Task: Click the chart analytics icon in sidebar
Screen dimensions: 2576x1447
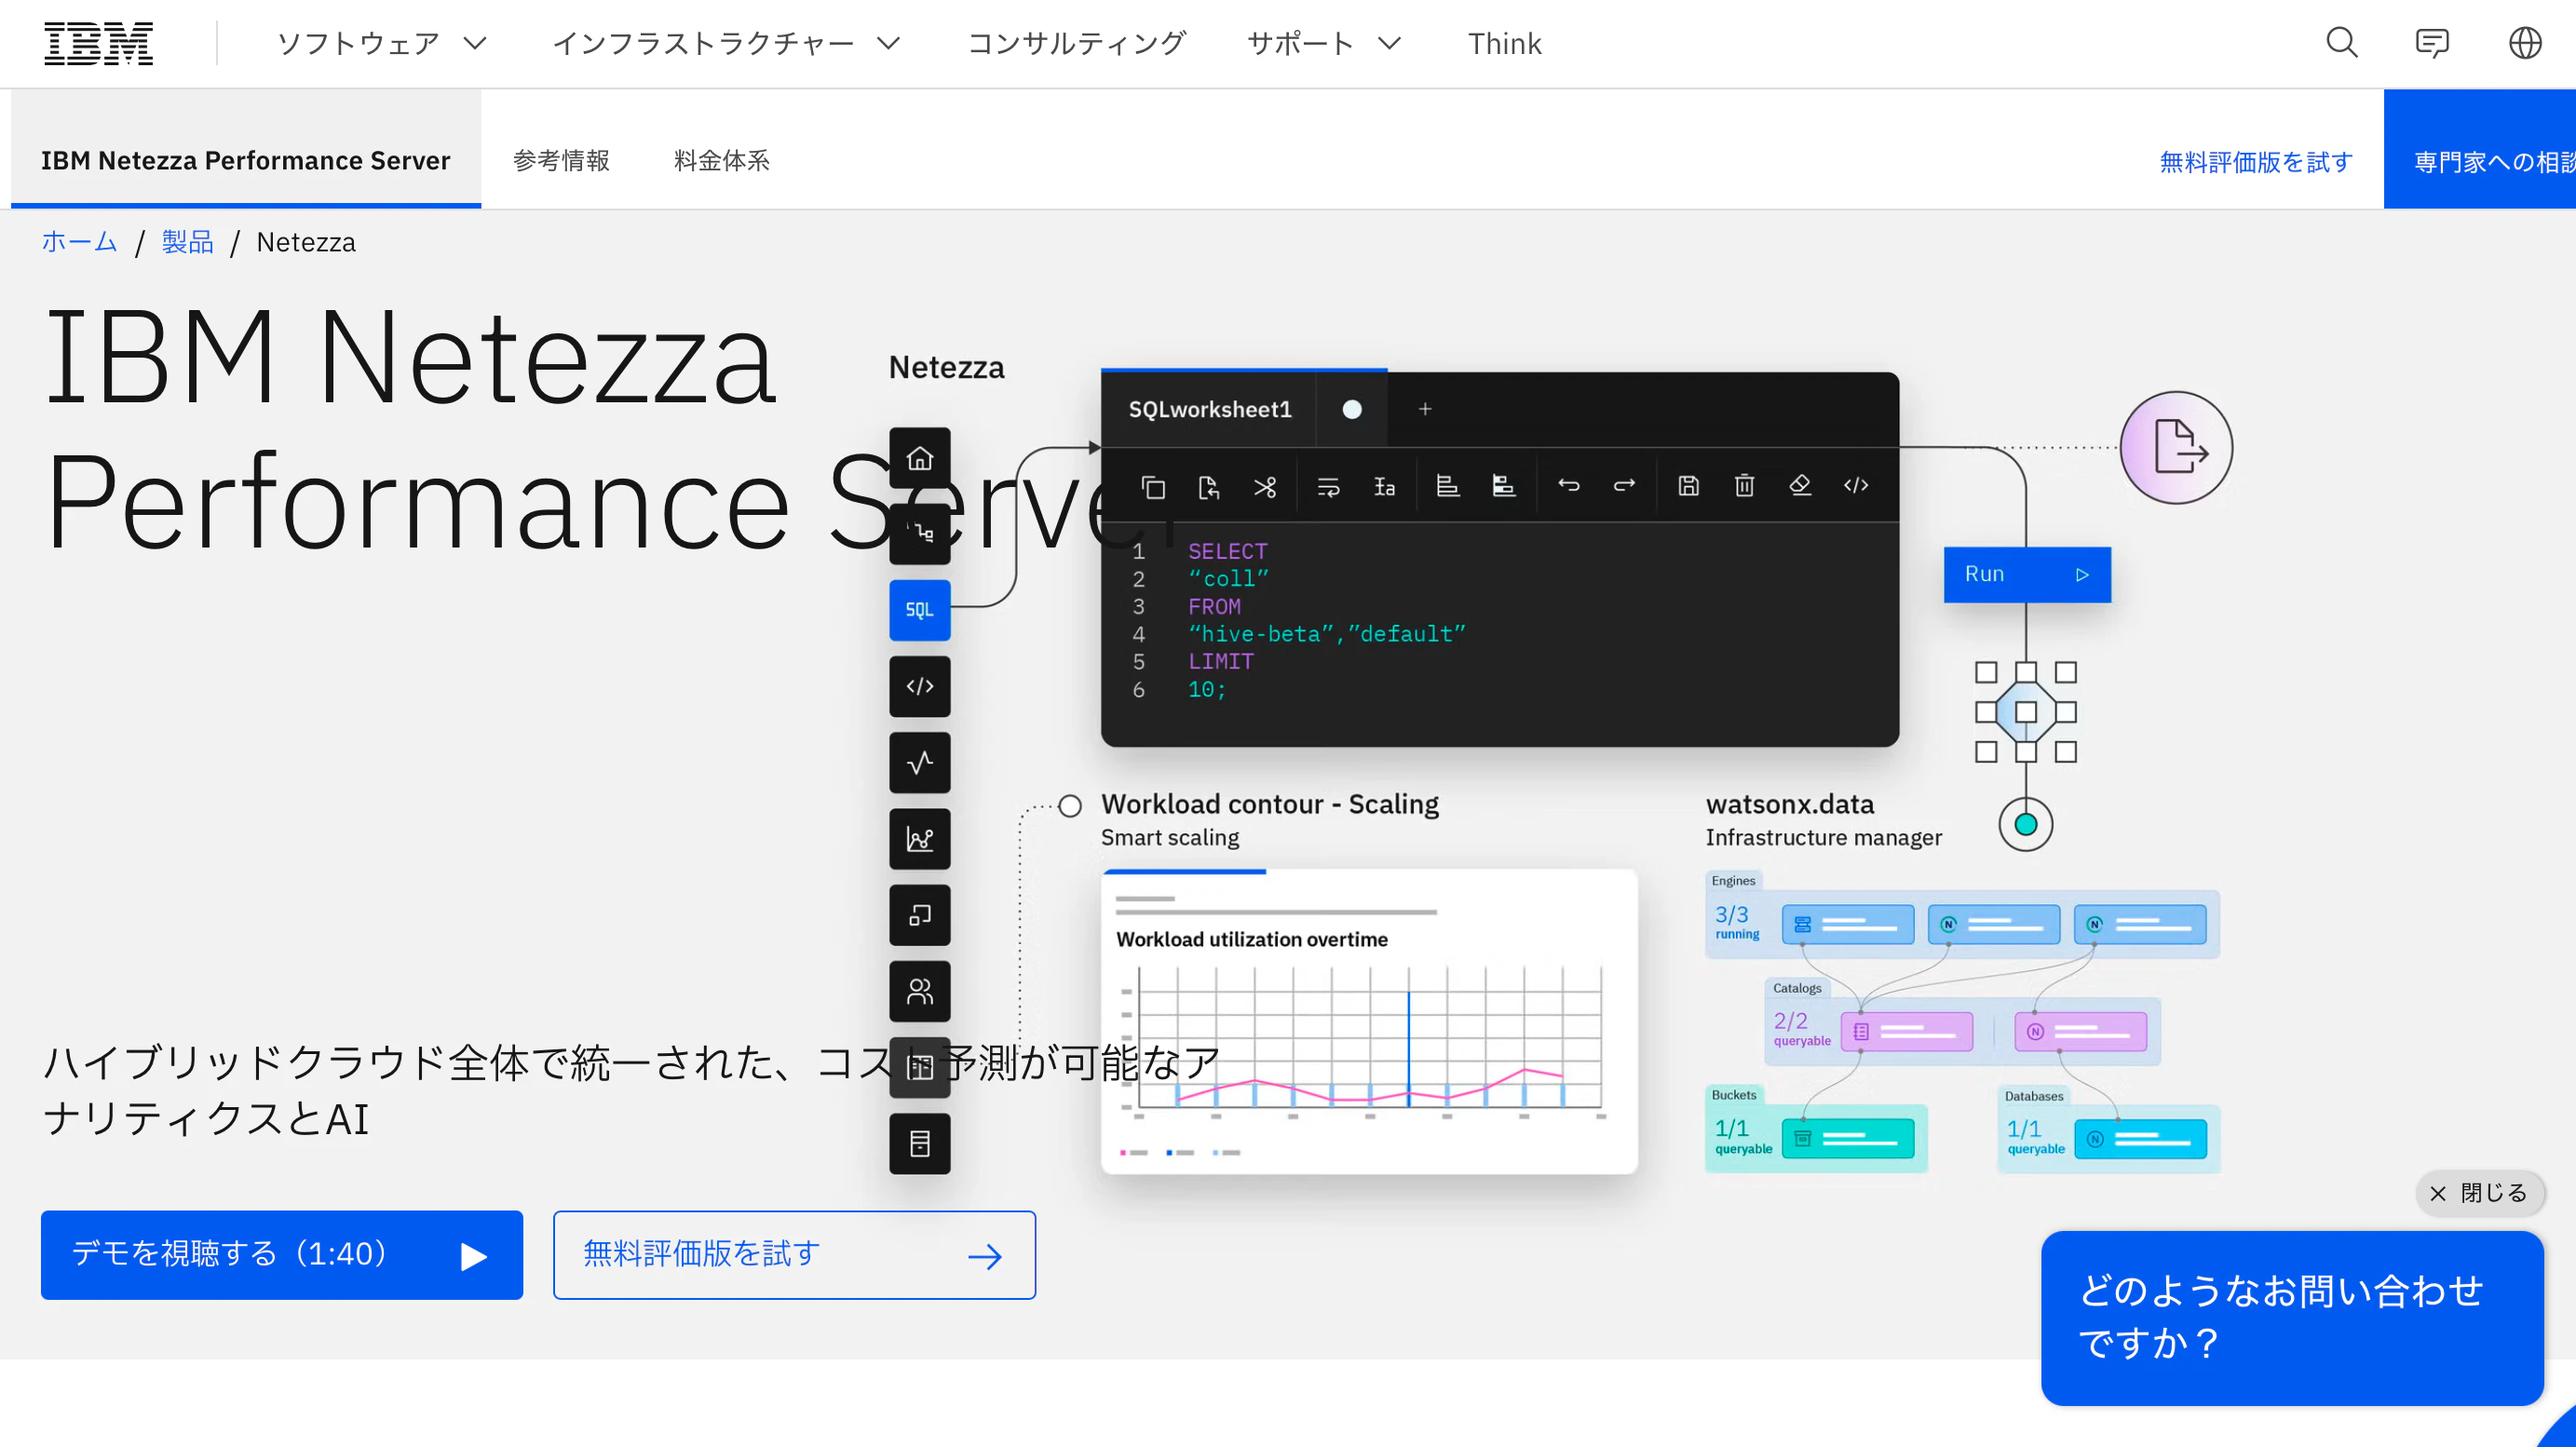Action: tap(919, 839)
